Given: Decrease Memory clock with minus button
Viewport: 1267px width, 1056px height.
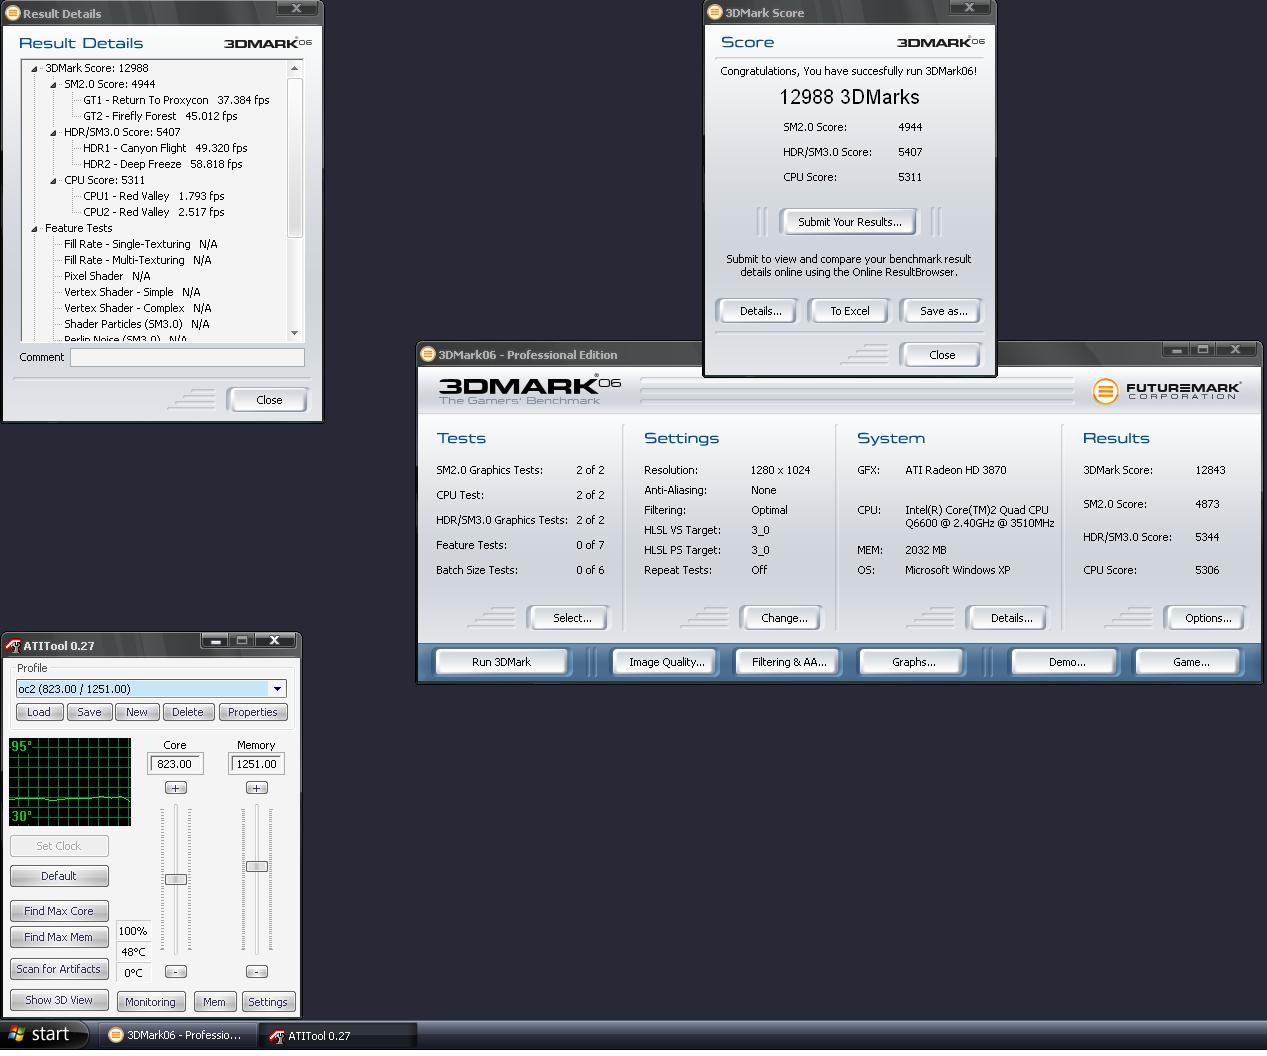Looking at the screenshot, I should point(256,972).
